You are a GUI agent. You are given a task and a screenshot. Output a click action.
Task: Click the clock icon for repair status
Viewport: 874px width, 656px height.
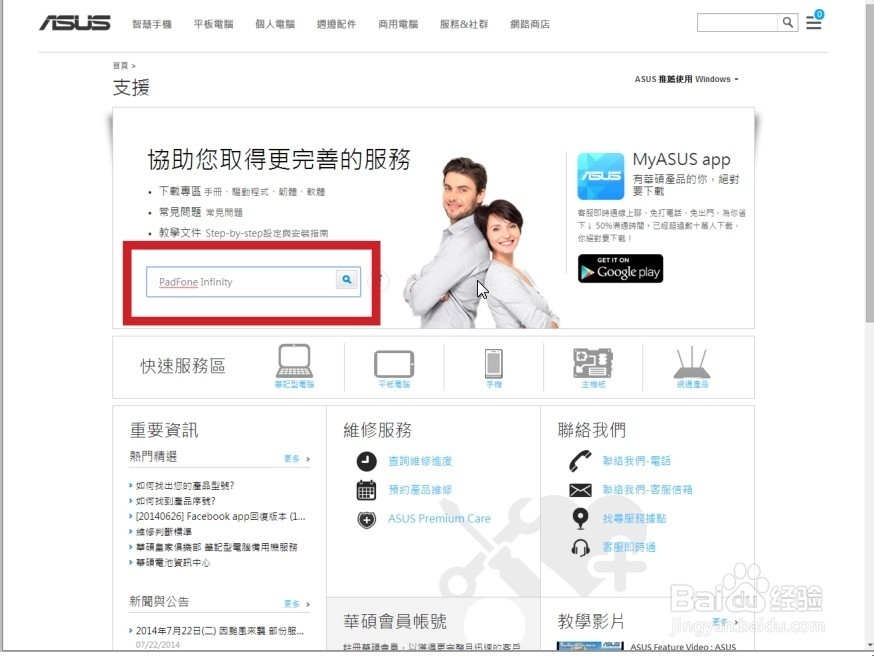[366, 461]
